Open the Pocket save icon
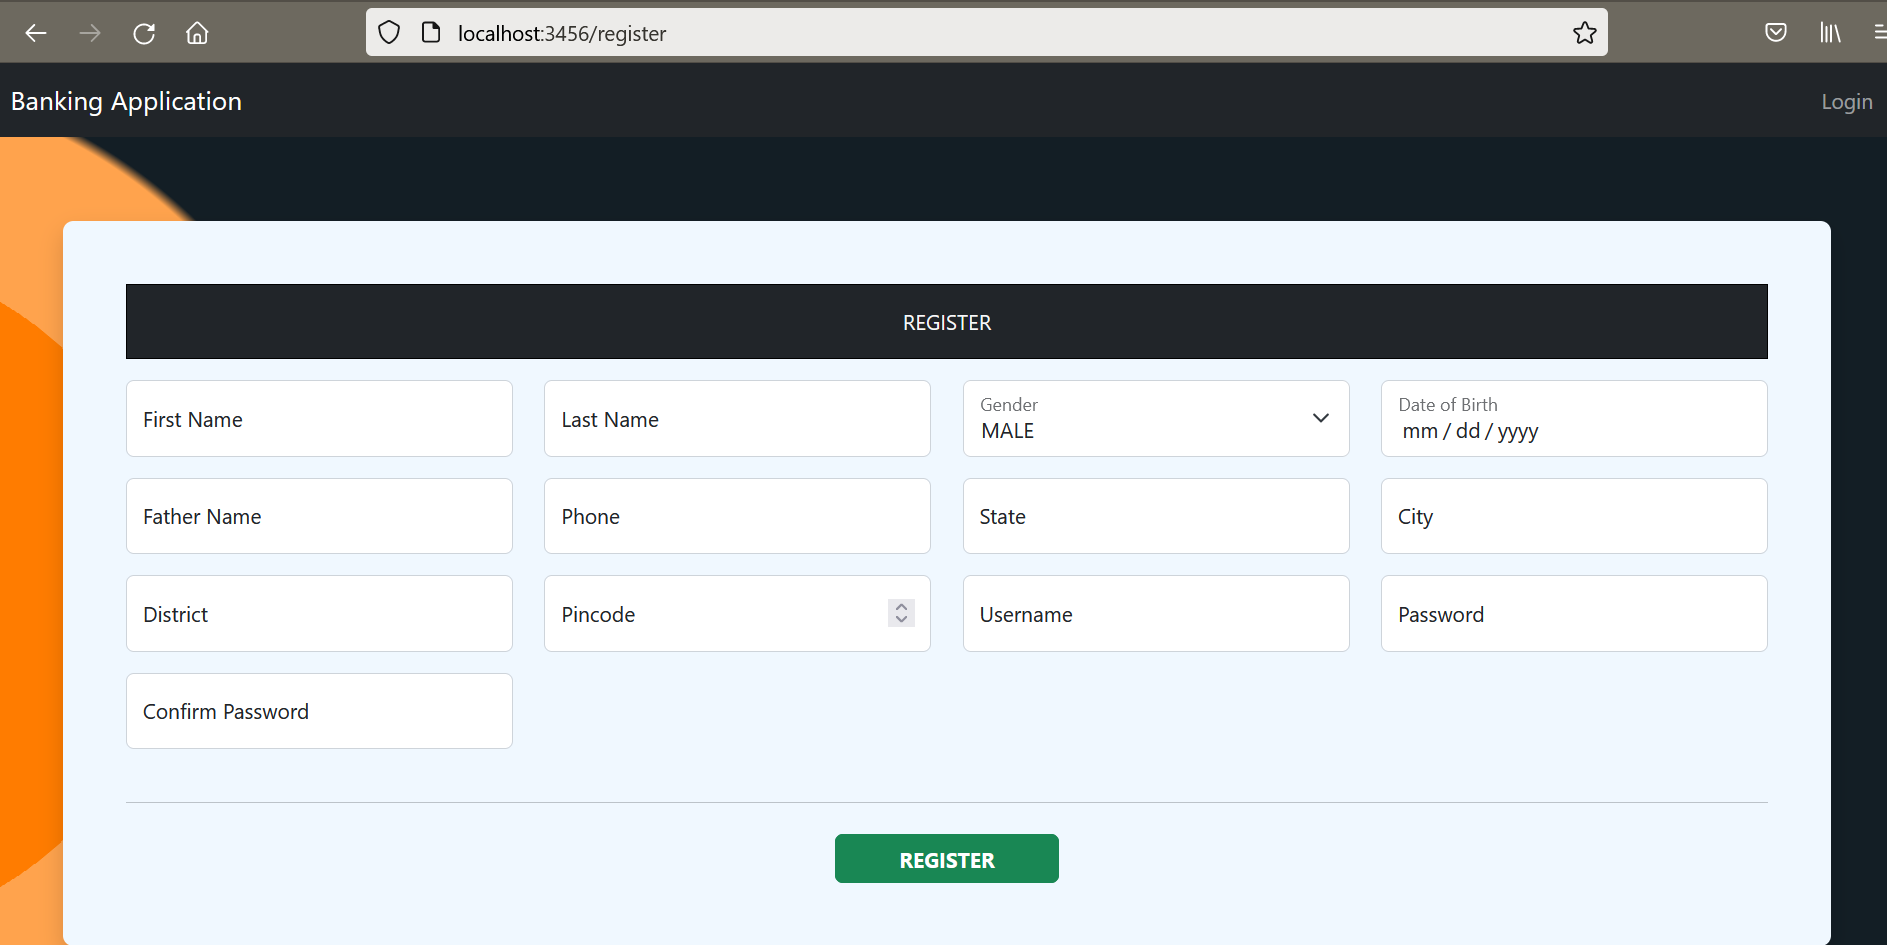Viewport: 1887px width, 945px height. tap(1777, 32)
